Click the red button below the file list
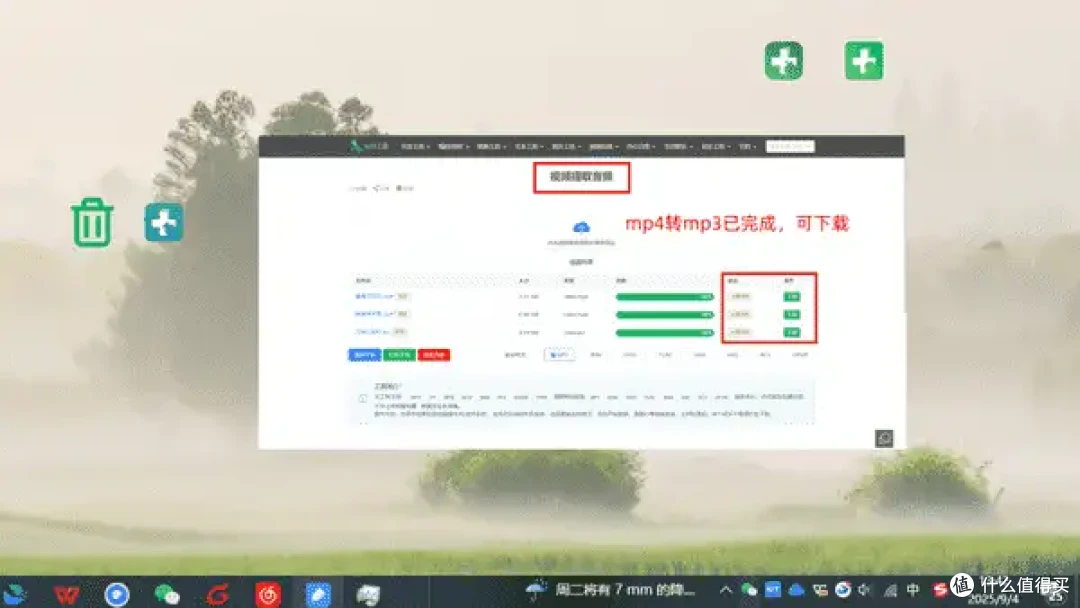Image resolution: width=1080 pixels, height=608 pixels. point(434,355)
